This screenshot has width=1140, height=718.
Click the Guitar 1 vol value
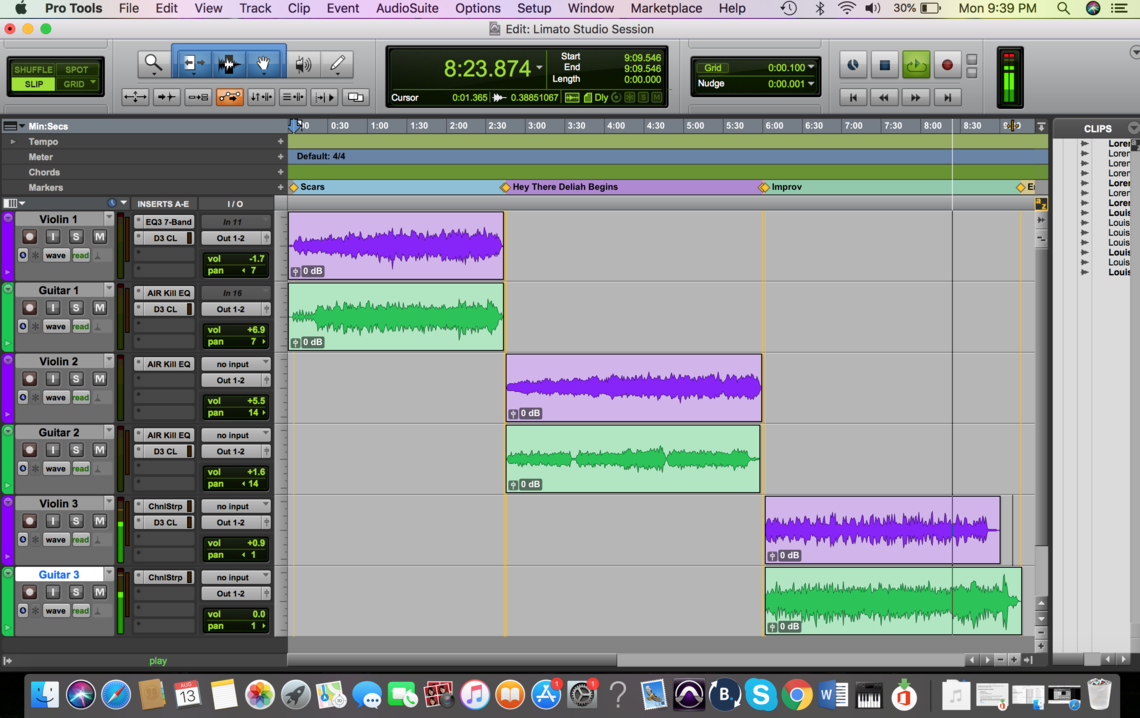(235, 329)
